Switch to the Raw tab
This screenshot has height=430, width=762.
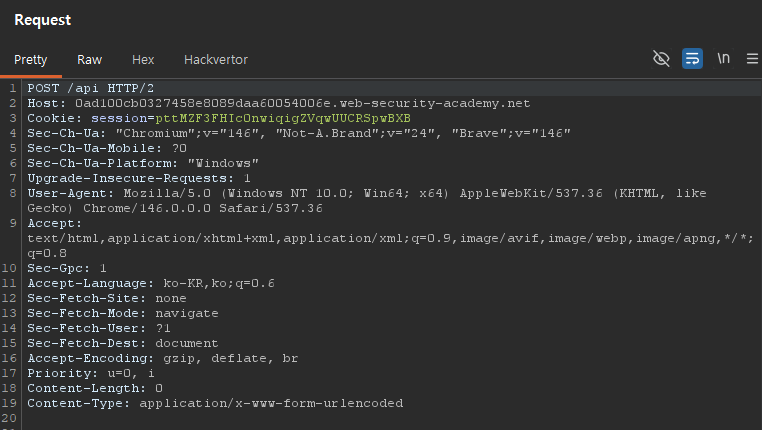coord(89,60)
